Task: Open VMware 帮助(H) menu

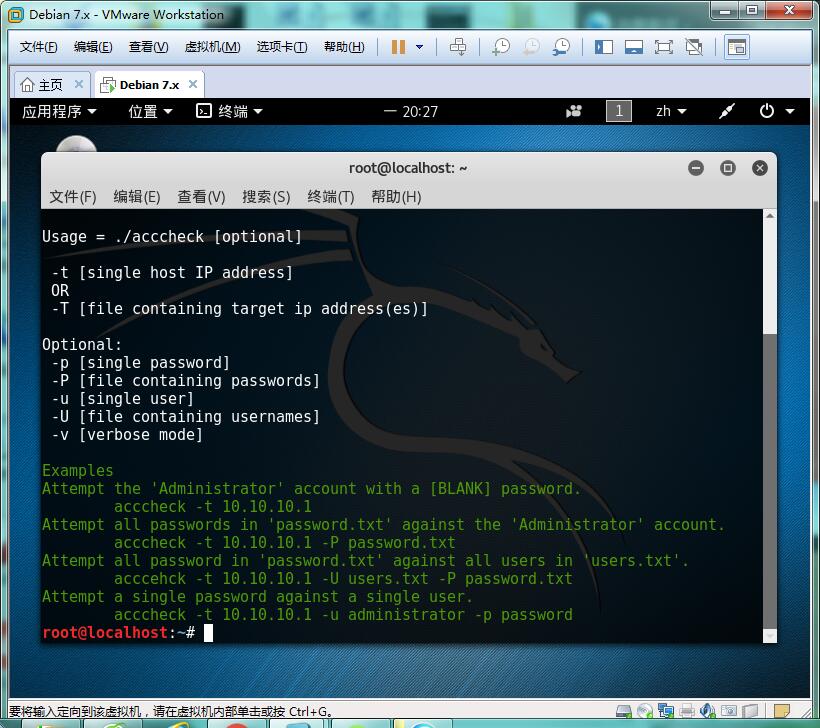Action: click(x=344, y=47)
